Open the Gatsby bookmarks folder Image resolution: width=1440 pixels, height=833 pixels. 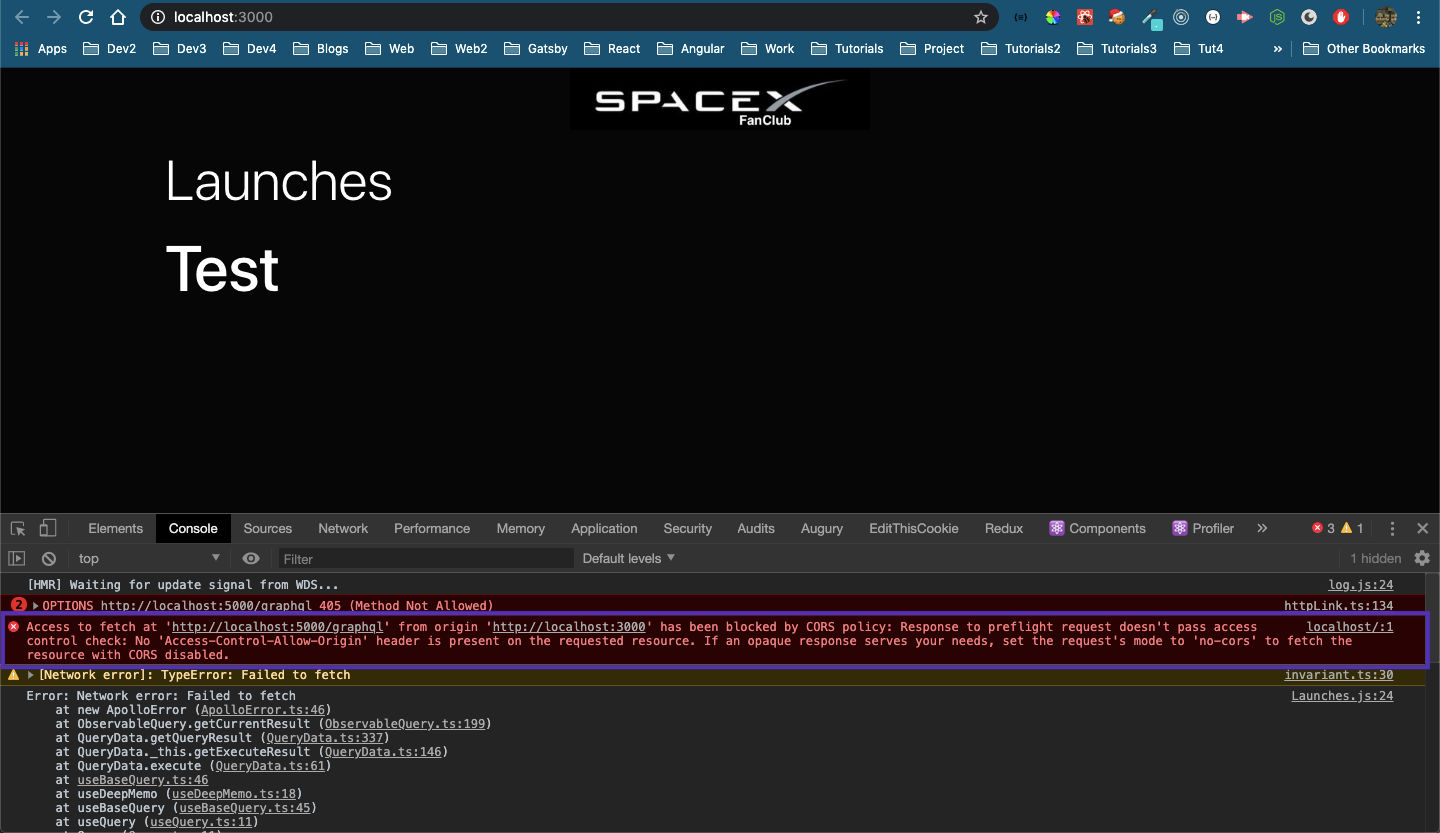coord(536,48)
